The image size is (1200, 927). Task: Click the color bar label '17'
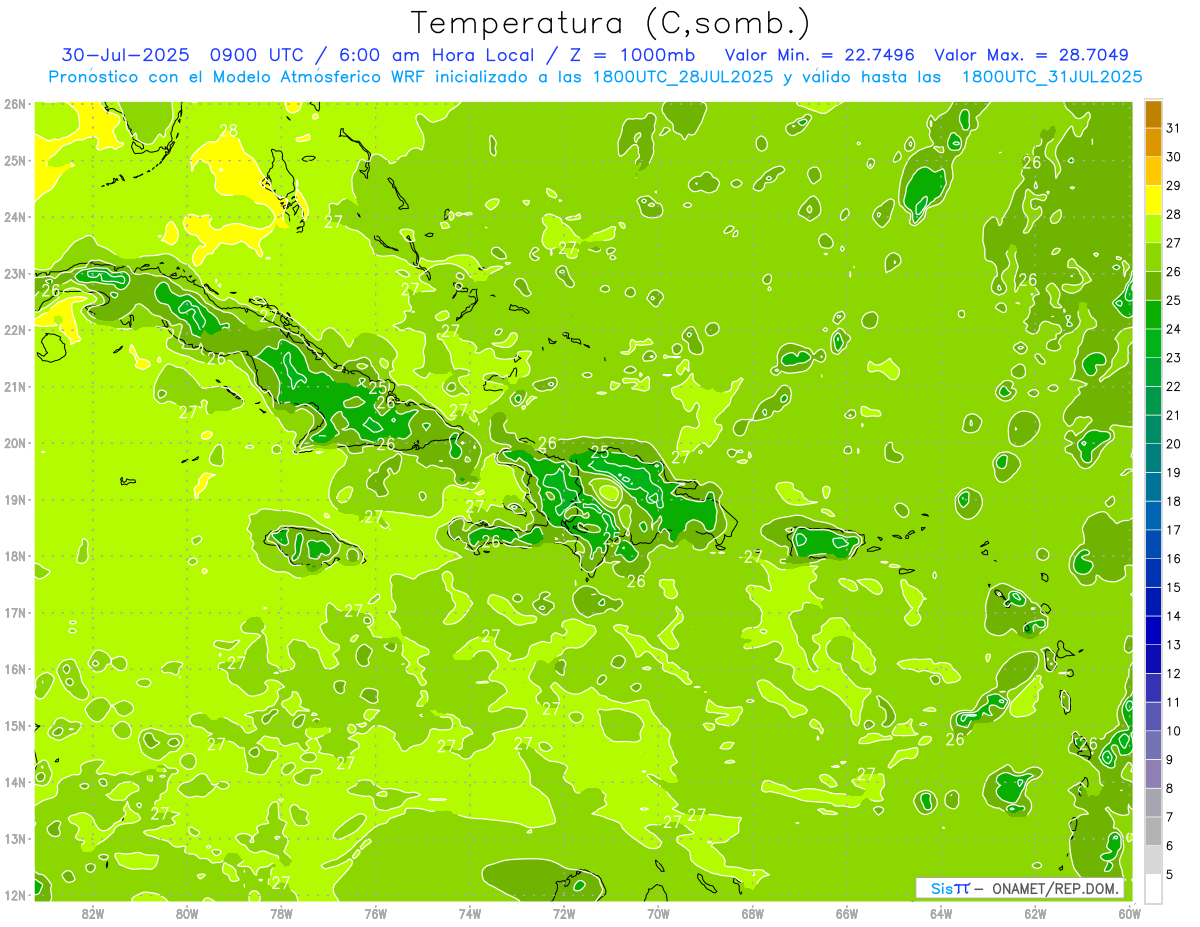point(1174,530)
